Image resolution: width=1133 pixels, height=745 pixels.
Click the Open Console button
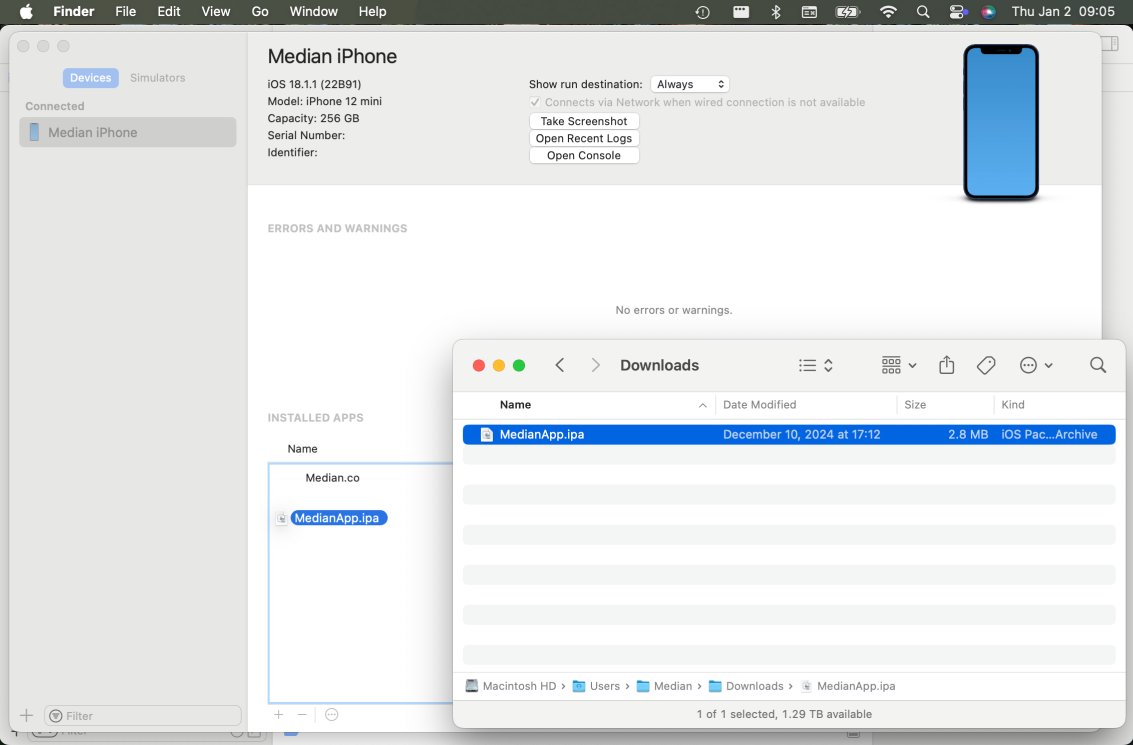coord(583,155)
